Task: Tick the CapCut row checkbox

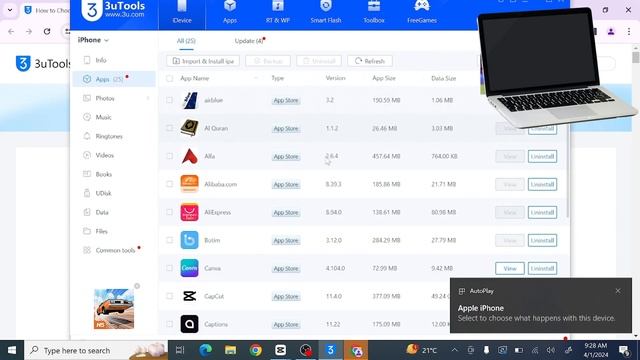Action: tap(169, 296)
